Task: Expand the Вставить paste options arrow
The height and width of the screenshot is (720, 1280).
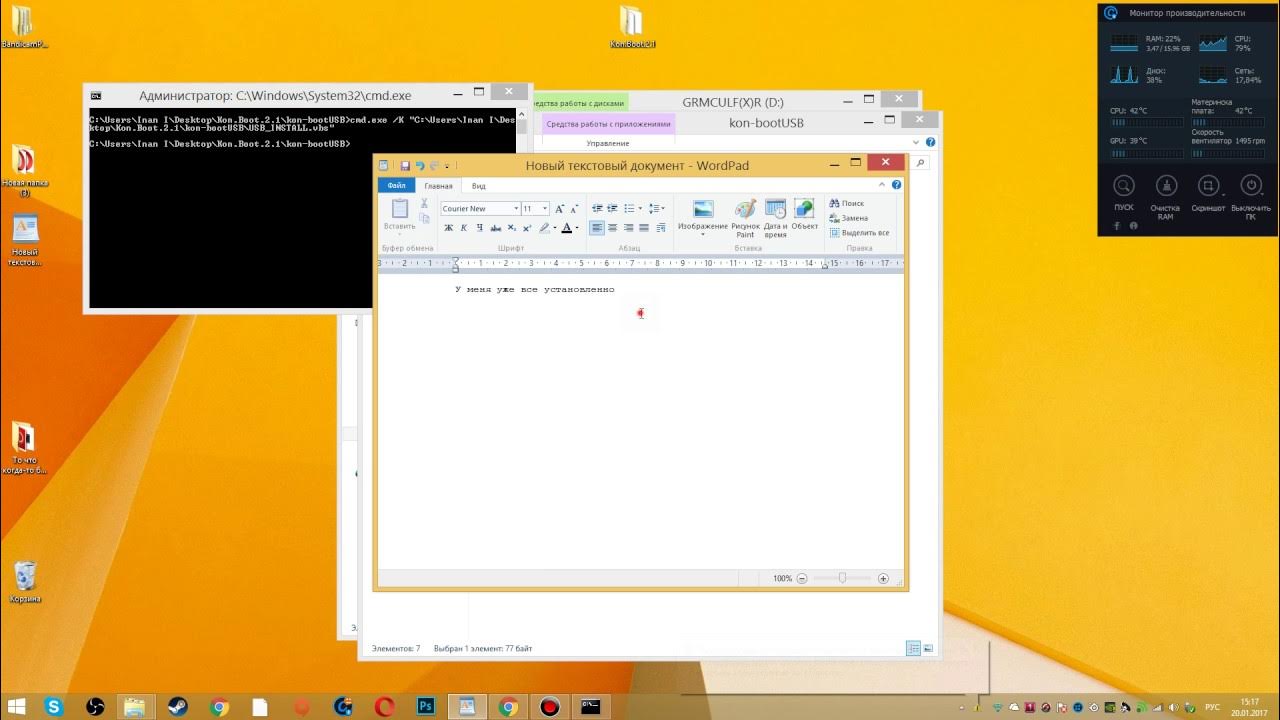Action: (400, 234)
